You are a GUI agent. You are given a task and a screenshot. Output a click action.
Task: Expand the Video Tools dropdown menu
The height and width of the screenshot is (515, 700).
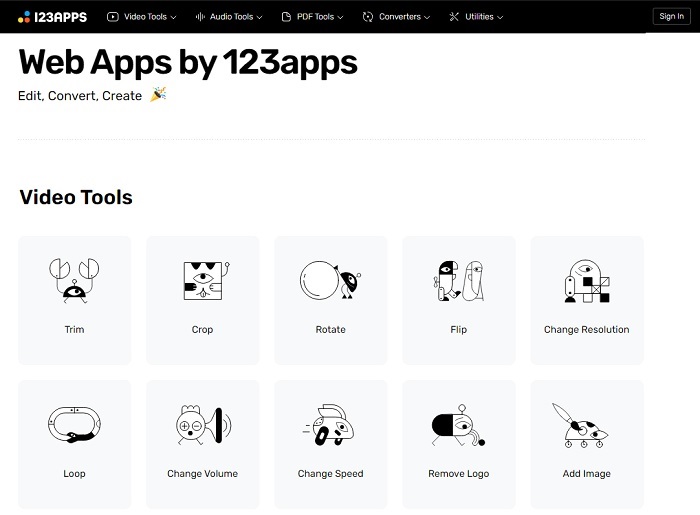tap(142, 17)
